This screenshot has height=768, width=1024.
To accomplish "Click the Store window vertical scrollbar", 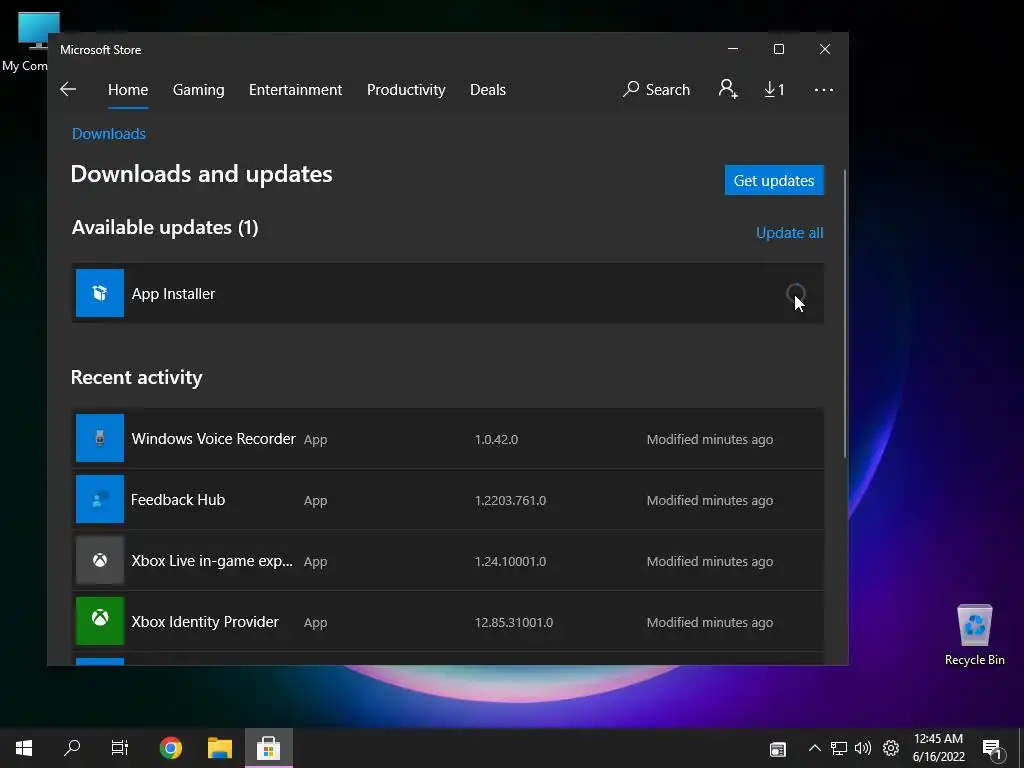I will pyautogui.click(x=845, y=313).
